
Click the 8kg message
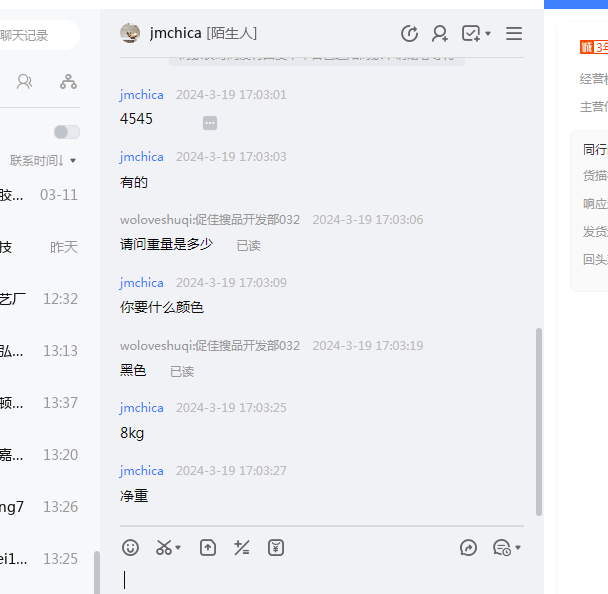point(132,433)
